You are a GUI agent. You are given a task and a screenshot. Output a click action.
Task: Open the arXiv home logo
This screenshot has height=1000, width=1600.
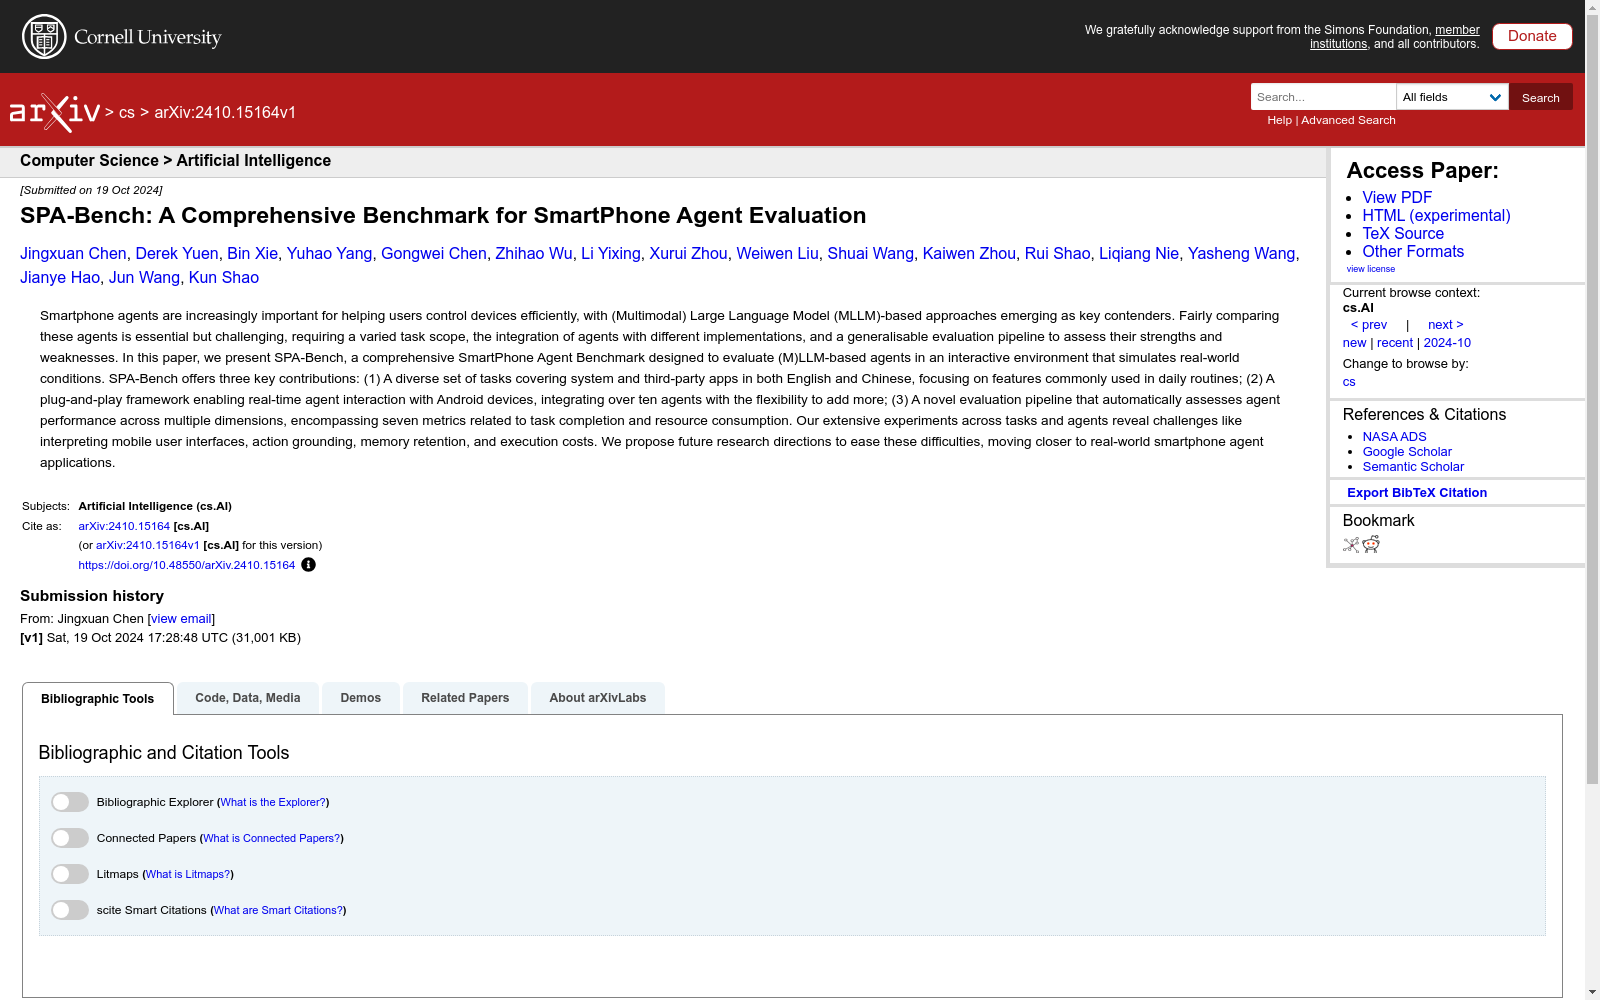(55, 112)
